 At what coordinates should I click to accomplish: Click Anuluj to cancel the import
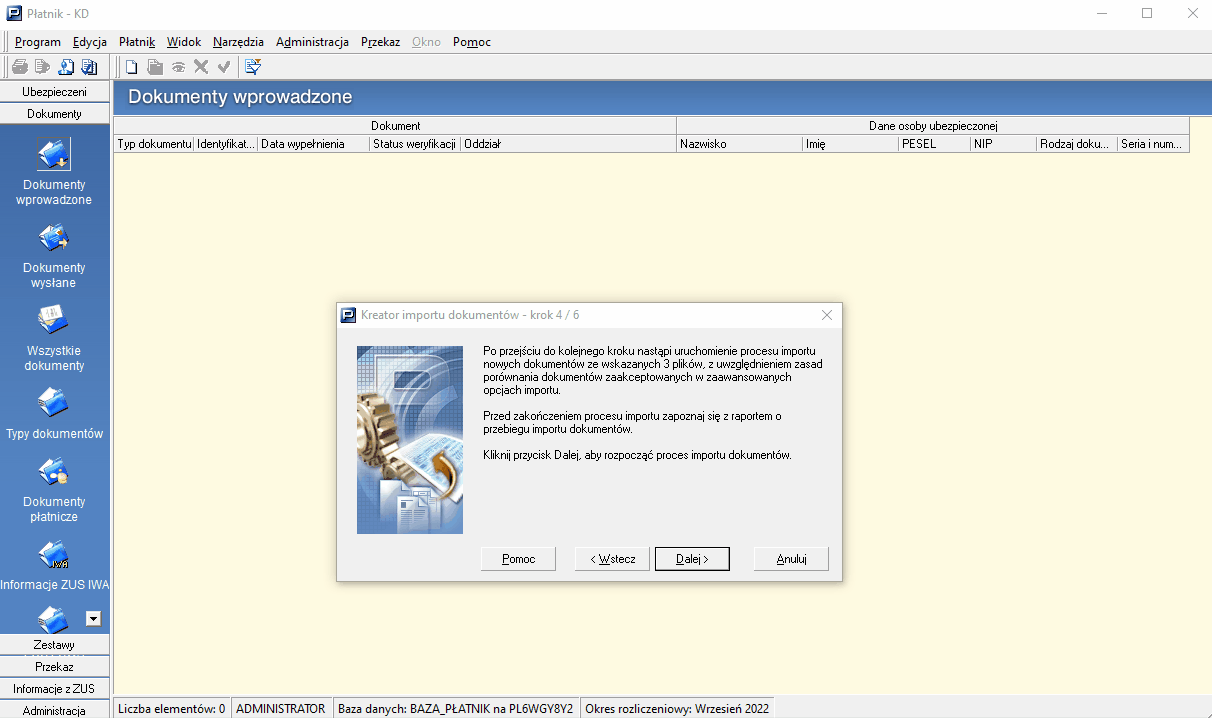(791, 559)
